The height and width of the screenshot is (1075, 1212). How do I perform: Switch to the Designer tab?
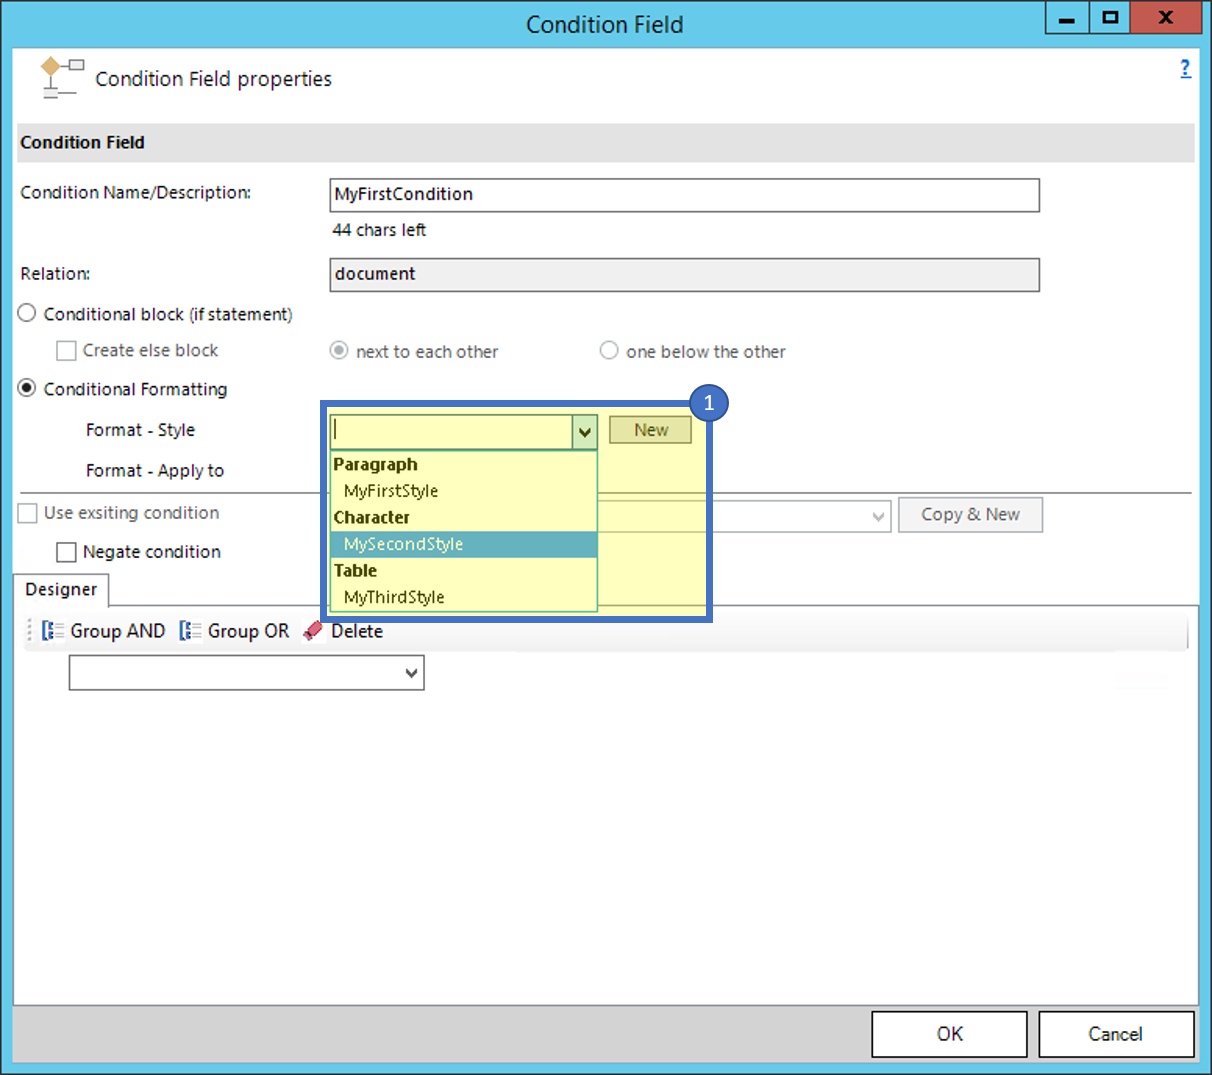point(60,590)
